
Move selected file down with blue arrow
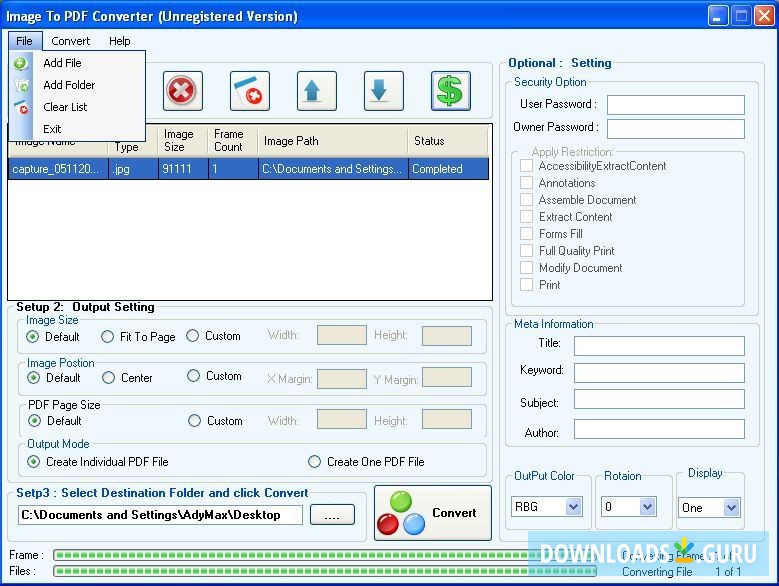coord(384,91)
